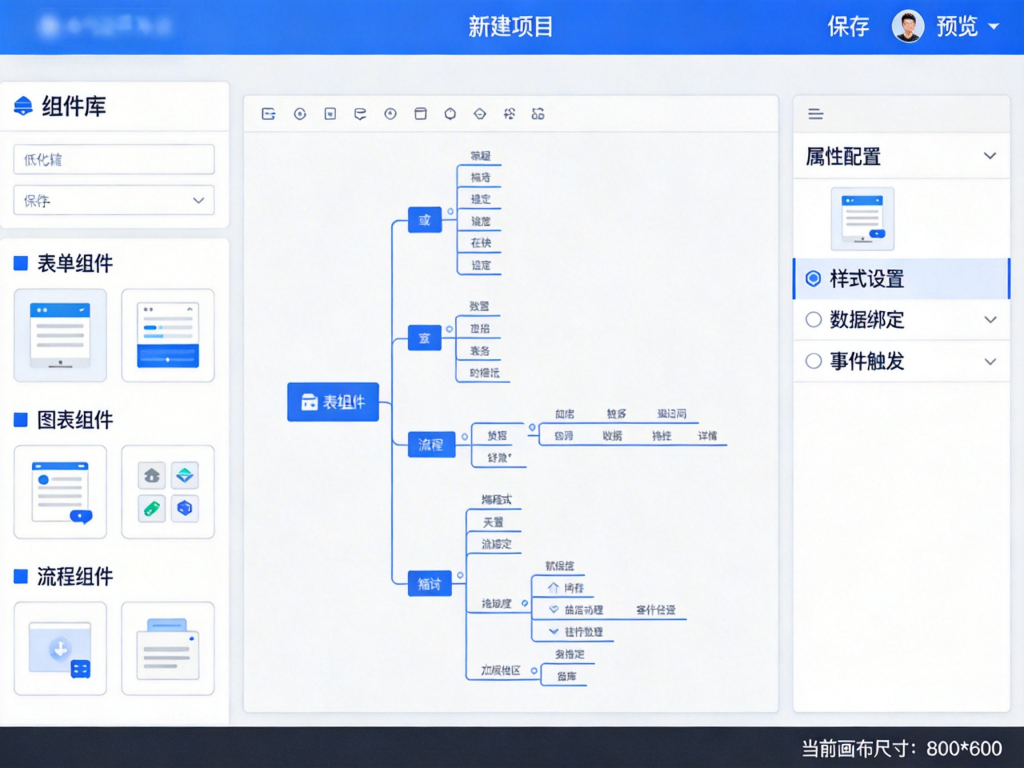Image resolution: width=1024 pixels, height=768 pixels.
Task: Click the 保存 button in the top bar
Action: pyautogui.click(x=847, y=26)
